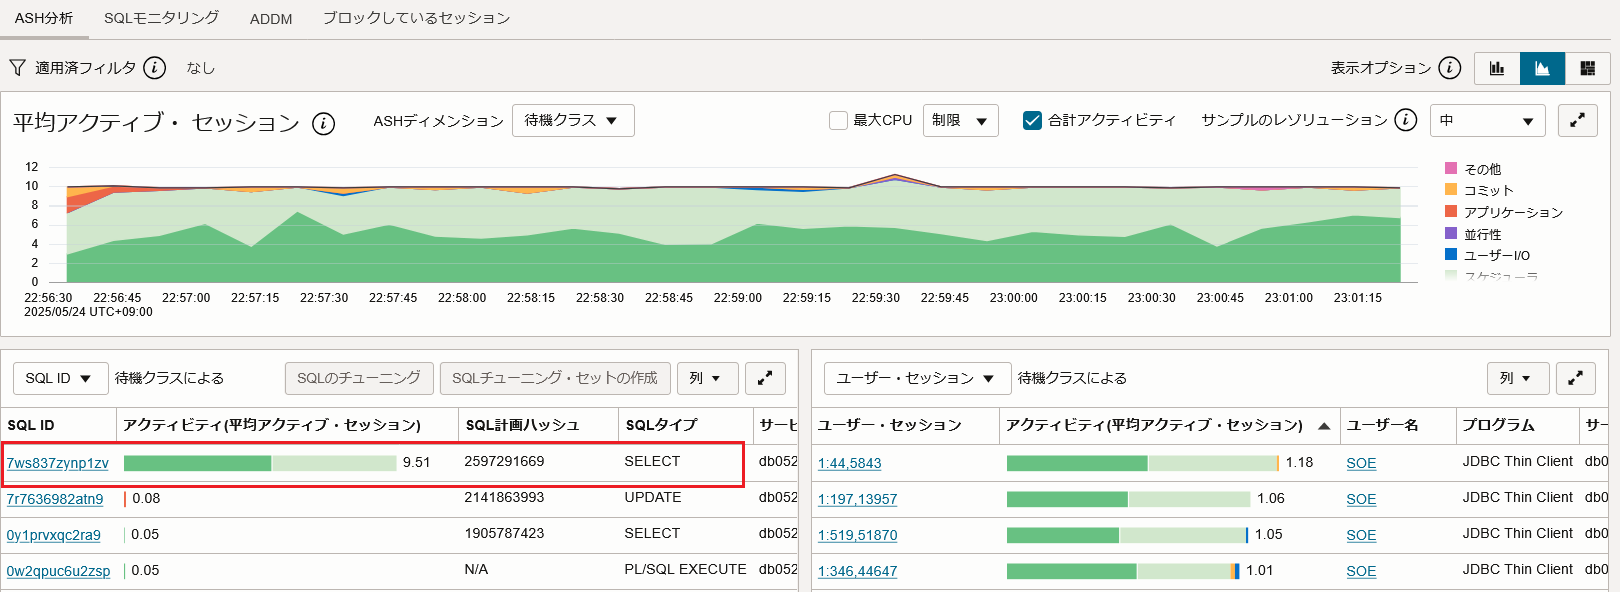This screenshot has height=592, width=1621.
Task: Click the UPDATE type cell
Action: [653, 497]
